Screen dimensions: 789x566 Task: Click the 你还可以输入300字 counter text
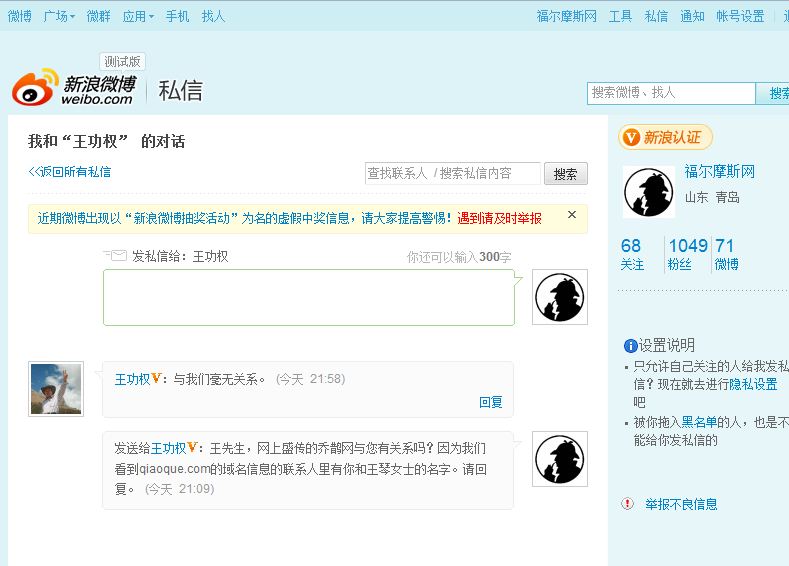(x=459, y=257)
